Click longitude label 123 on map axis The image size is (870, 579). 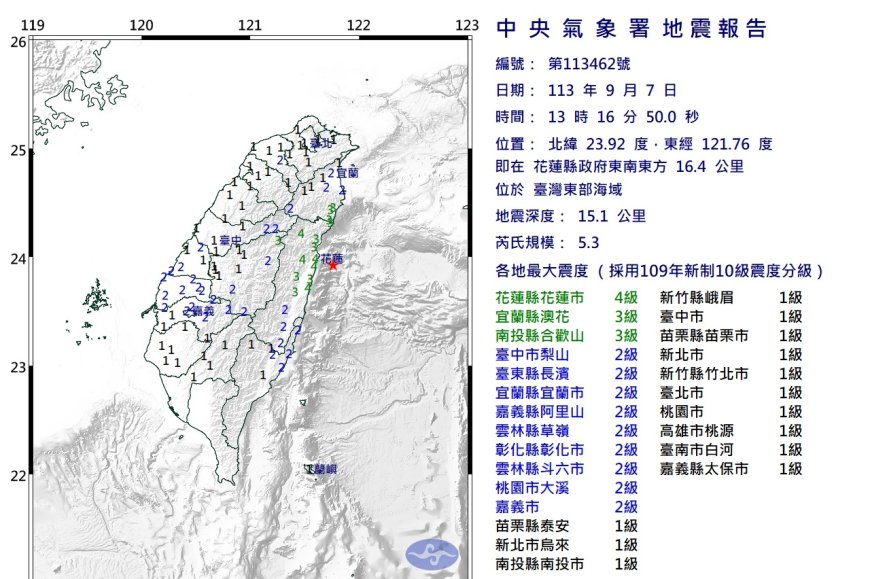tap(467, 25)
